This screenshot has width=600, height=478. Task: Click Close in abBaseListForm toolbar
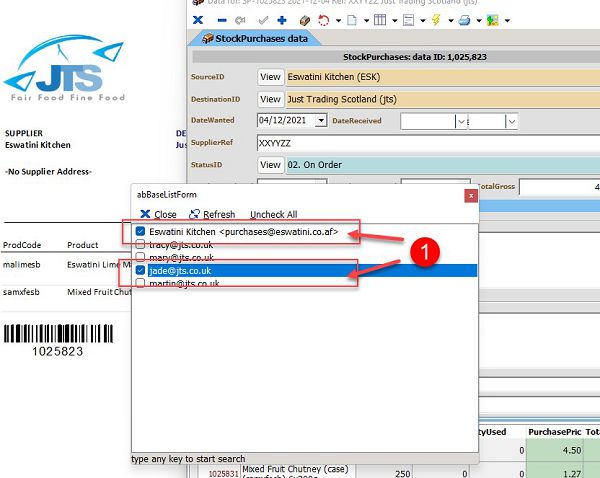point(158,214)
